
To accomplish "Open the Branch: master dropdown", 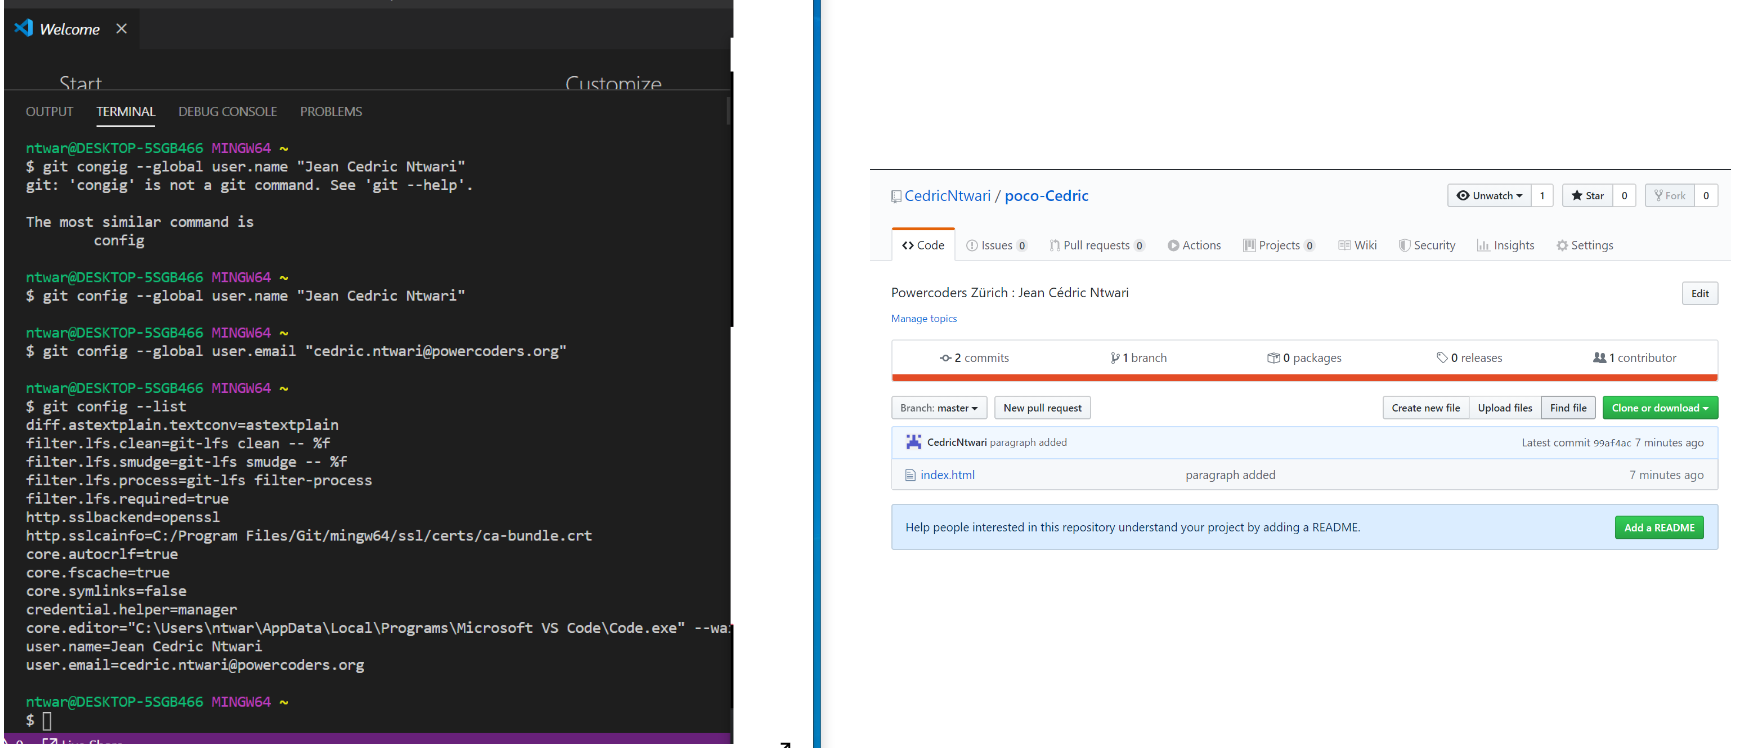I will (939, 408).
